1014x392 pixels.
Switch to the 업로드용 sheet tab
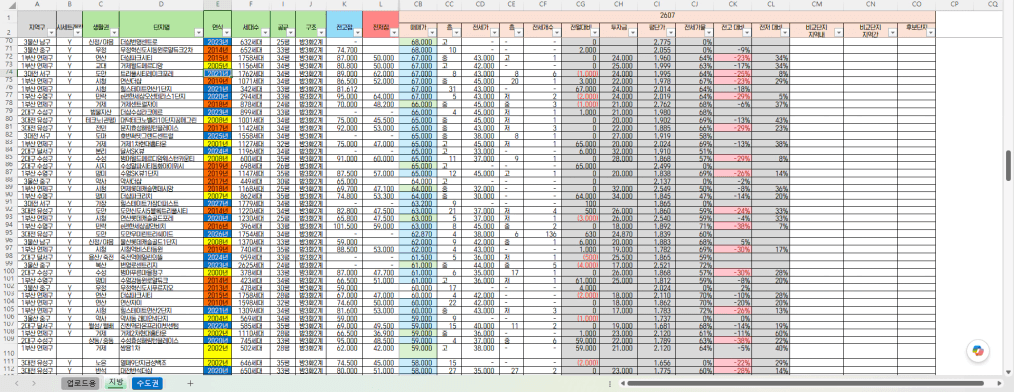point(80,384)
